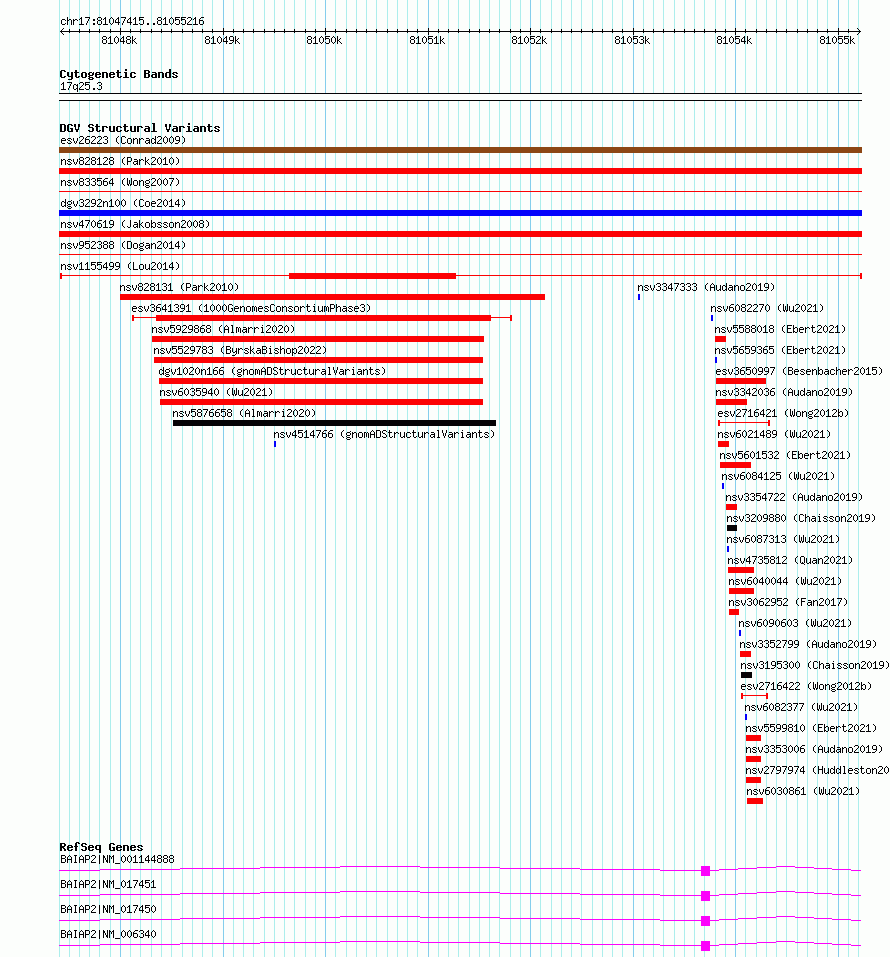
Task: Click nsv4735812 (Quan2021) label
Action: (x=791, y=560)
